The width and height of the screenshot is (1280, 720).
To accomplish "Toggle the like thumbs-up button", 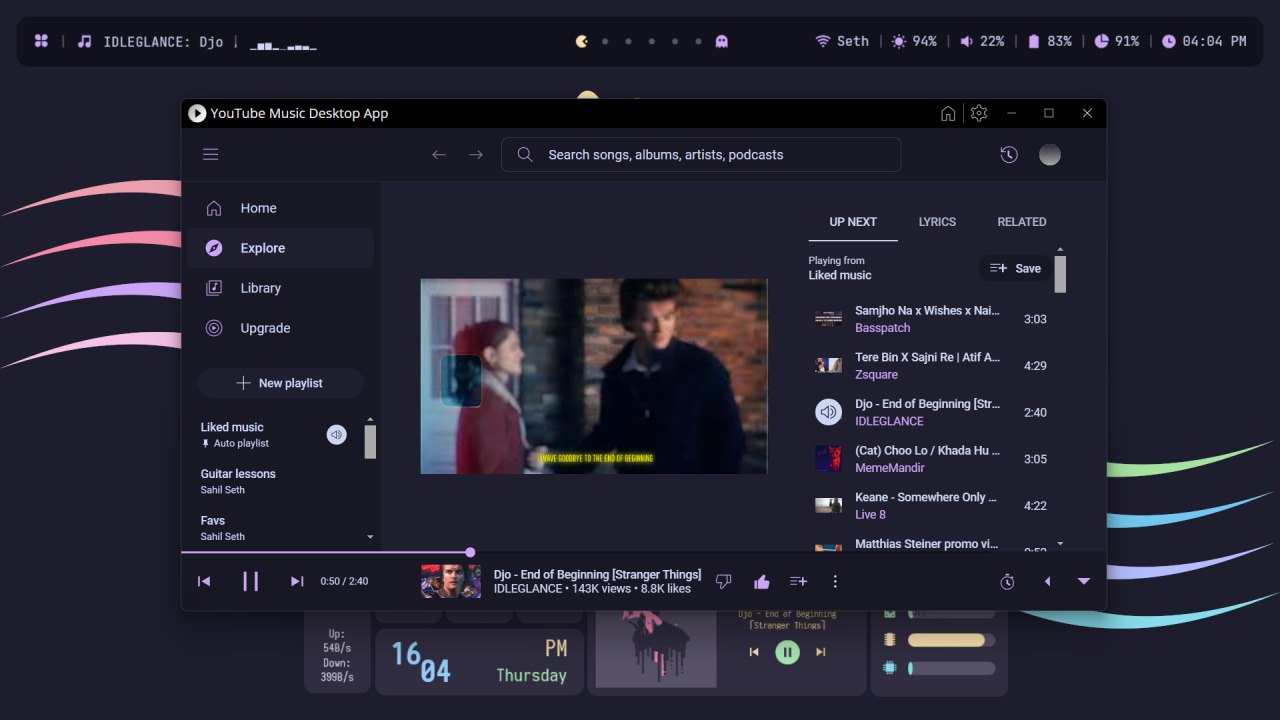I will tap(761, 581).
